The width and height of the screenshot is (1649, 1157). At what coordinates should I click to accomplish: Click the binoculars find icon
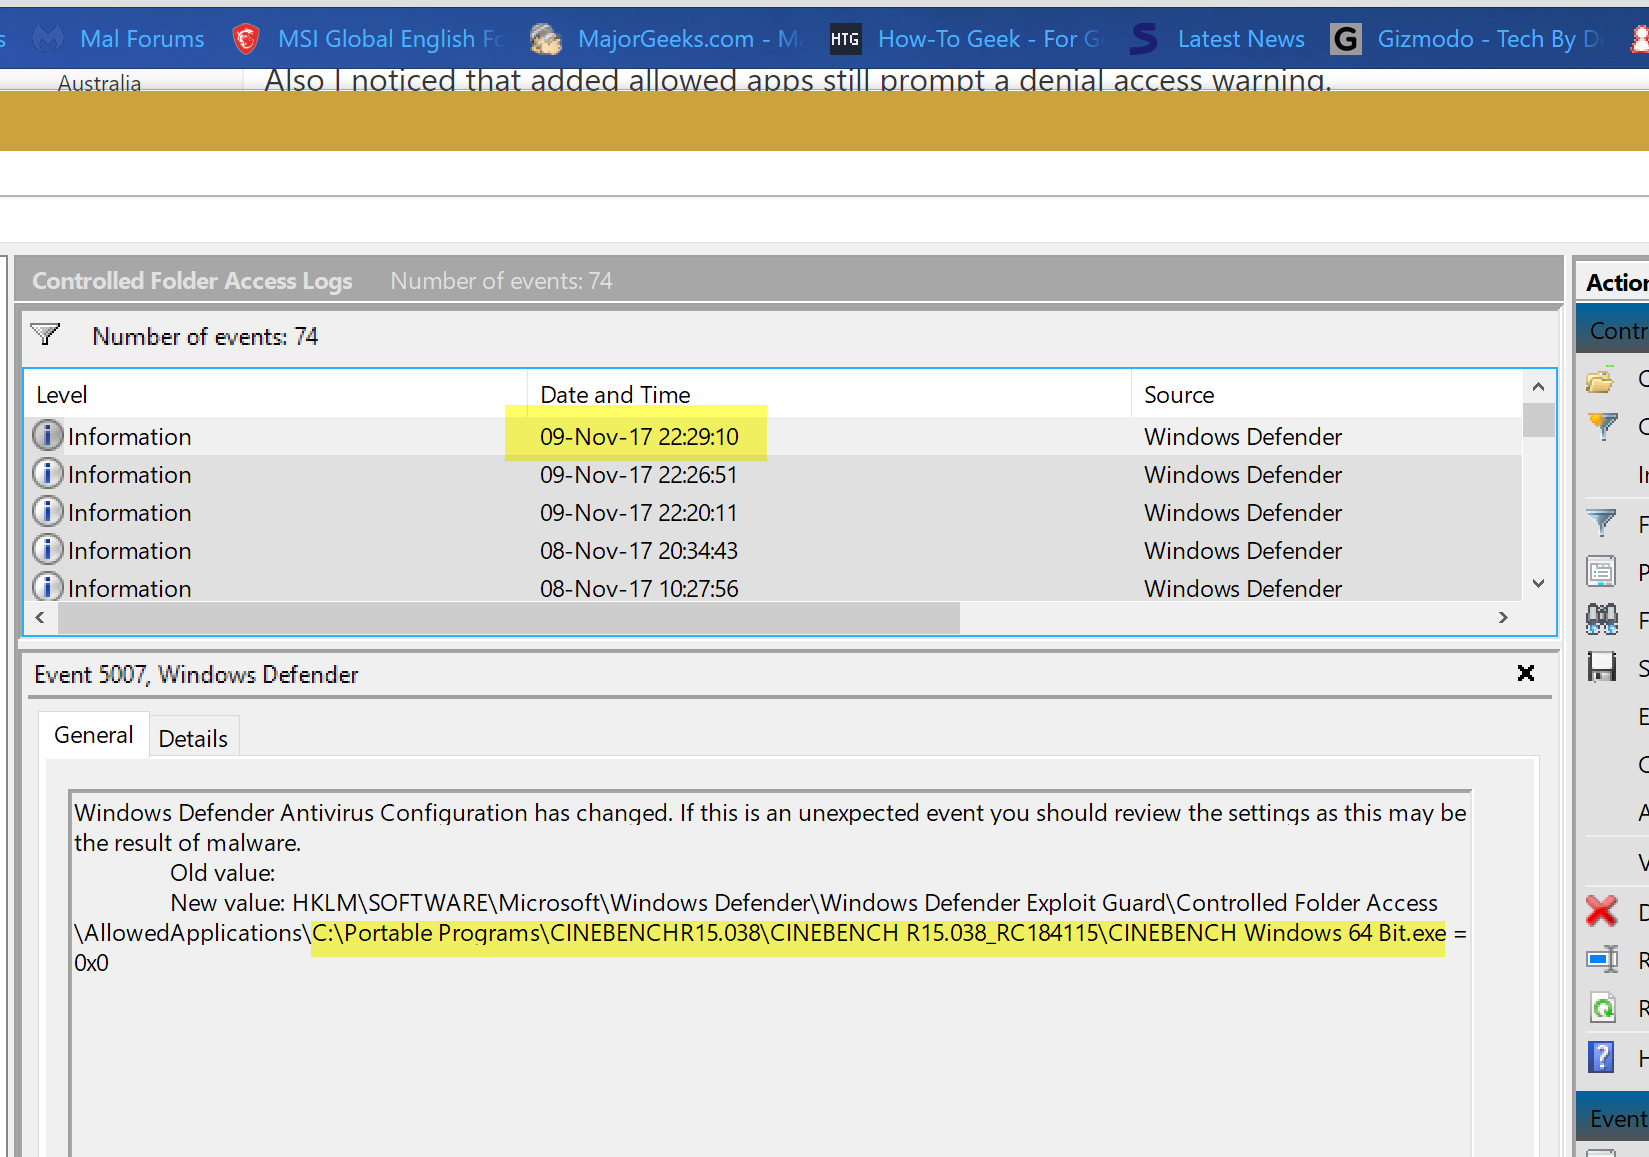tap(1602, 620)
